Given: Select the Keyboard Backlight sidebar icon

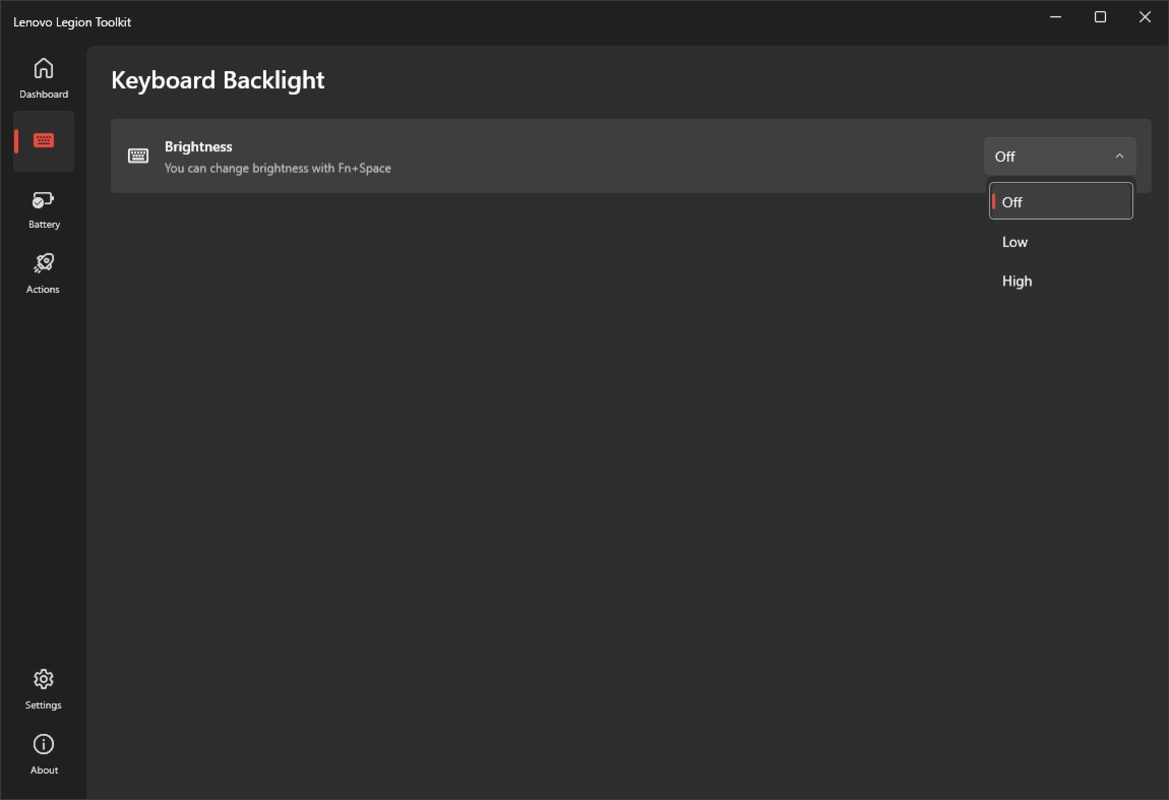Looking at the screenshot, I should (x=43, y=141).
